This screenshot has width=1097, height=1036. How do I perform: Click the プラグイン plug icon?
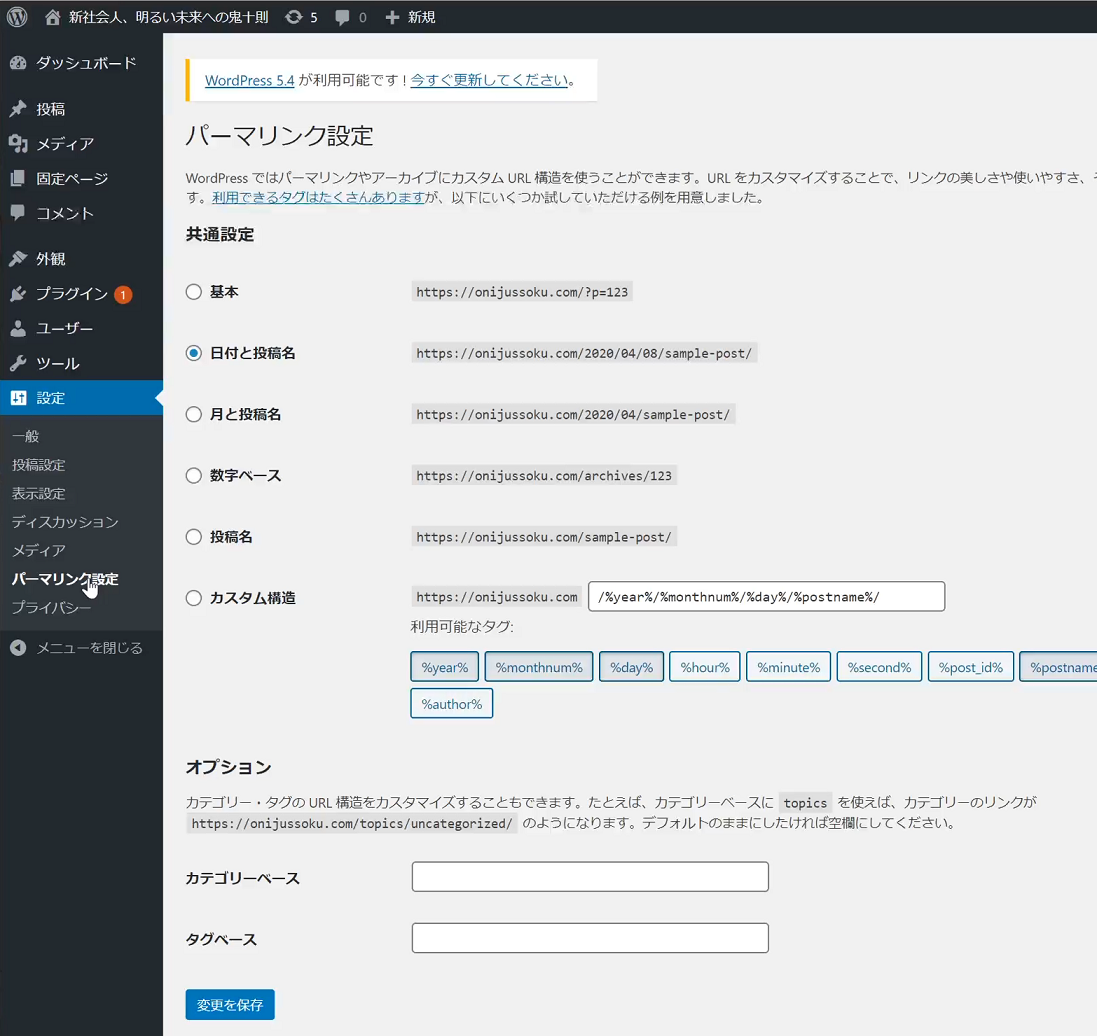pos(18,294)
